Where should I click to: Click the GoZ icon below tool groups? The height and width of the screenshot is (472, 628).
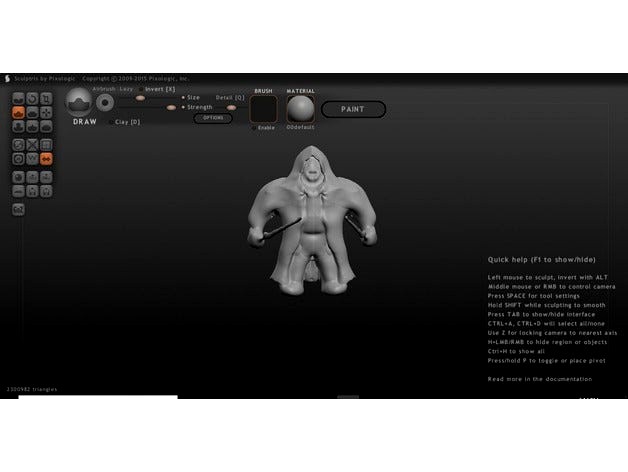pos(18,209)
